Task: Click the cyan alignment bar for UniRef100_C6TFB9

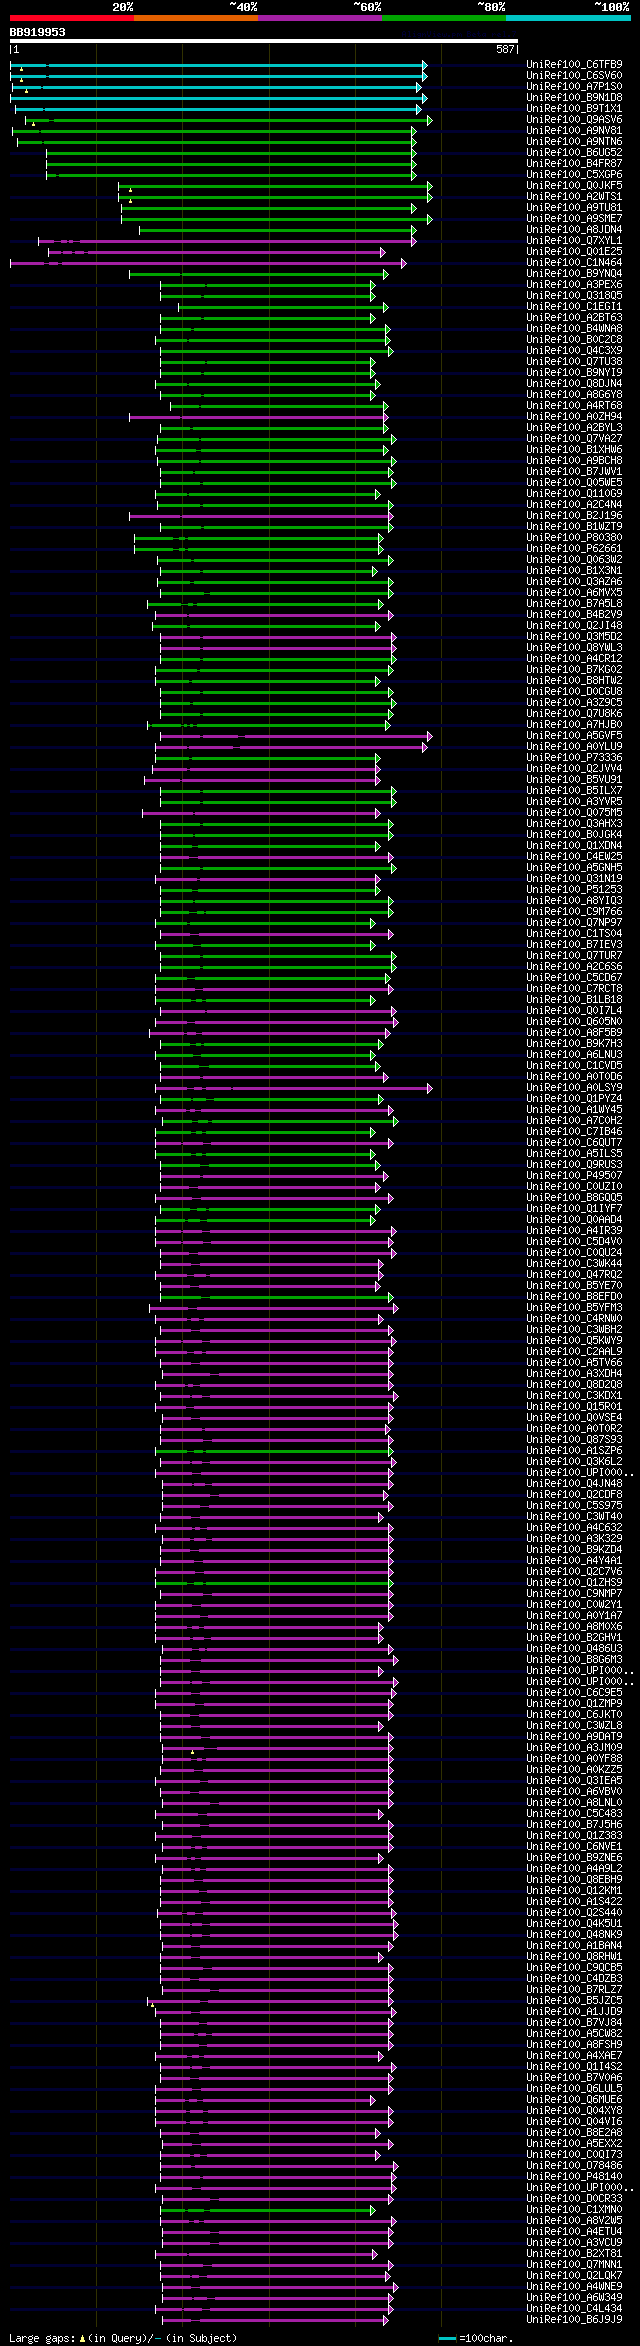Action: [x=218, y=65]
